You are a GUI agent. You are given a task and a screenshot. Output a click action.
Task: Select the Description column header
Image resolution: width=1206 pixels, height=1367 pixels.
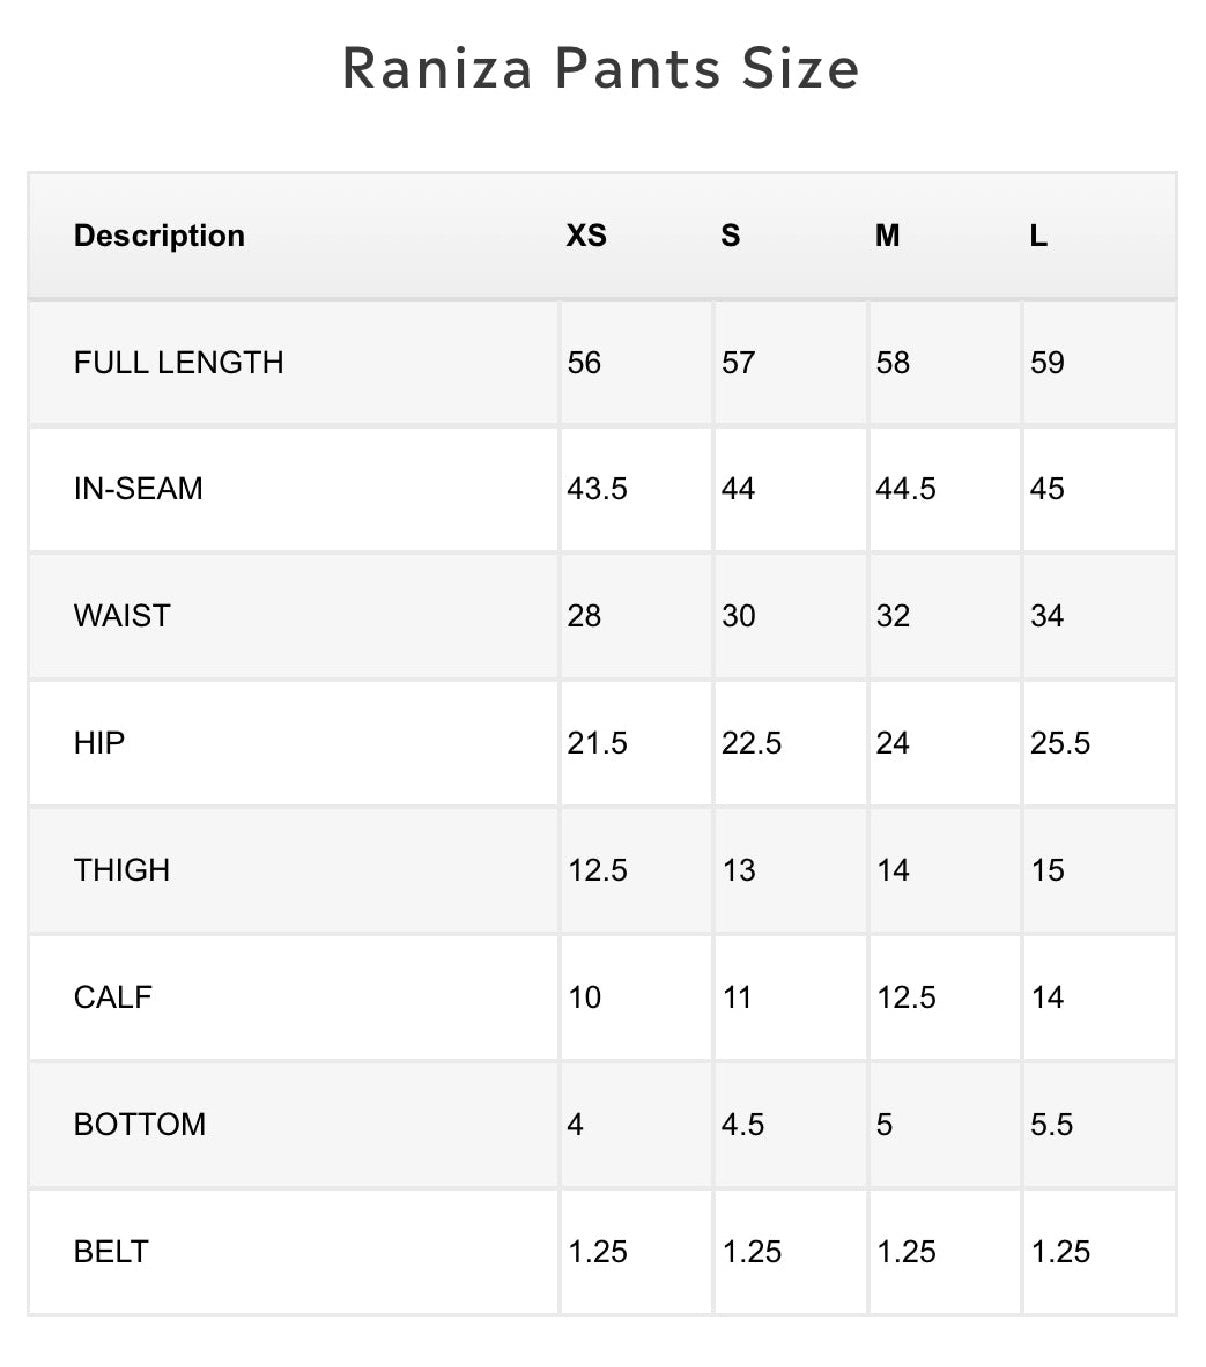(159, 236)
